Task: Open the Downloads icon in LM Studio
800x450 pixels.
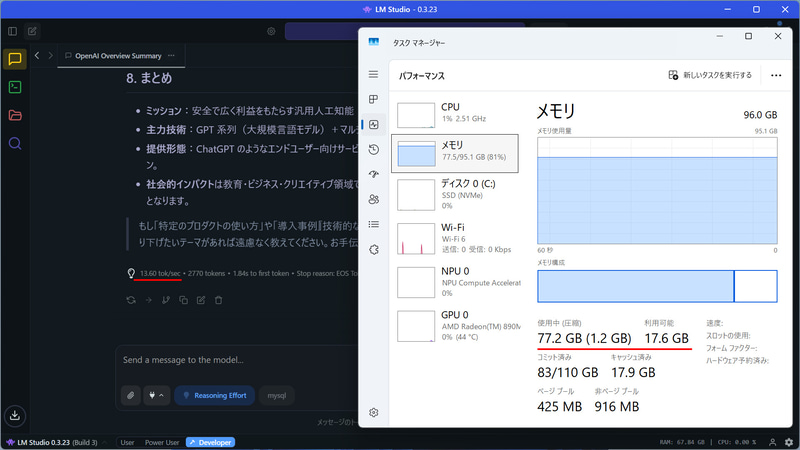Action: click(x=15, y=415)
